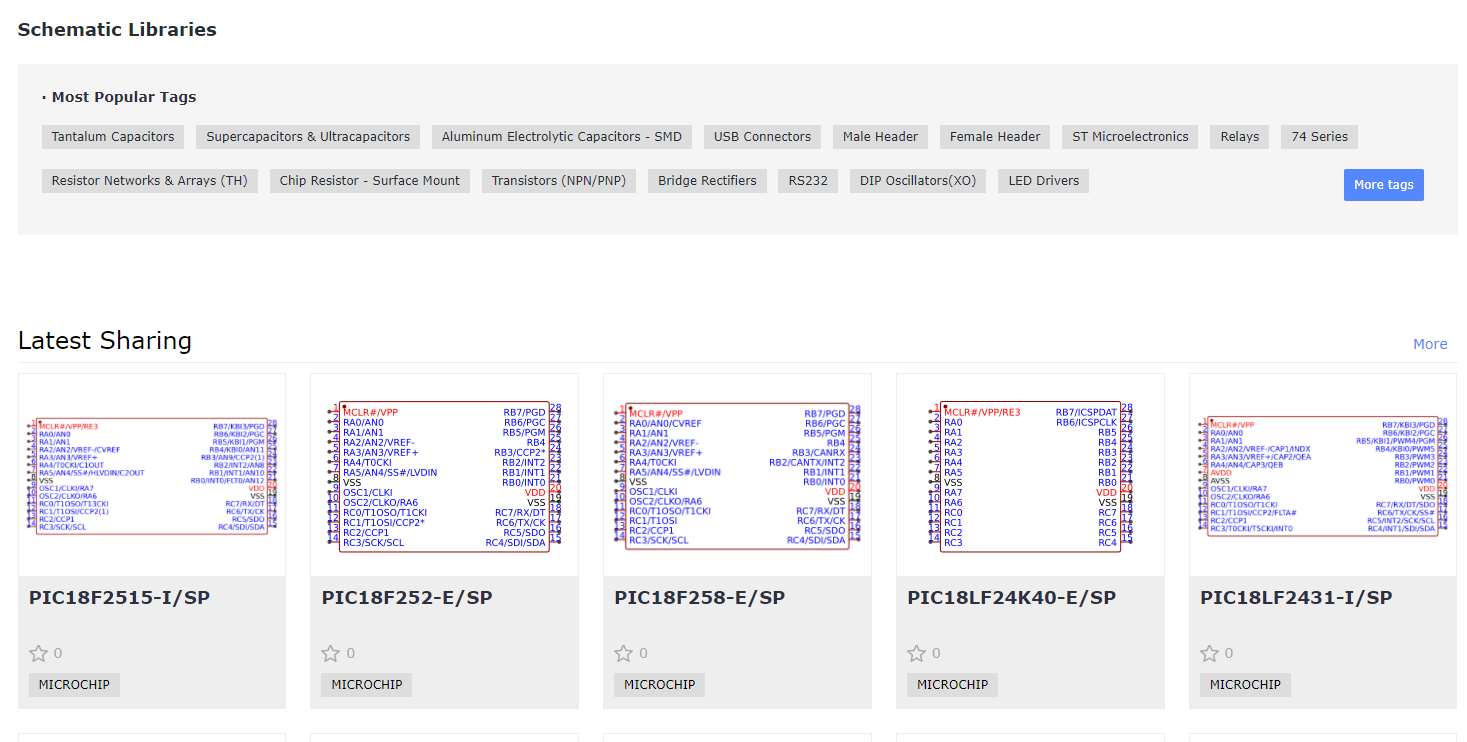Select the Relays tag
This screenshot has height=742, width=1467.
click(1240, 137)
